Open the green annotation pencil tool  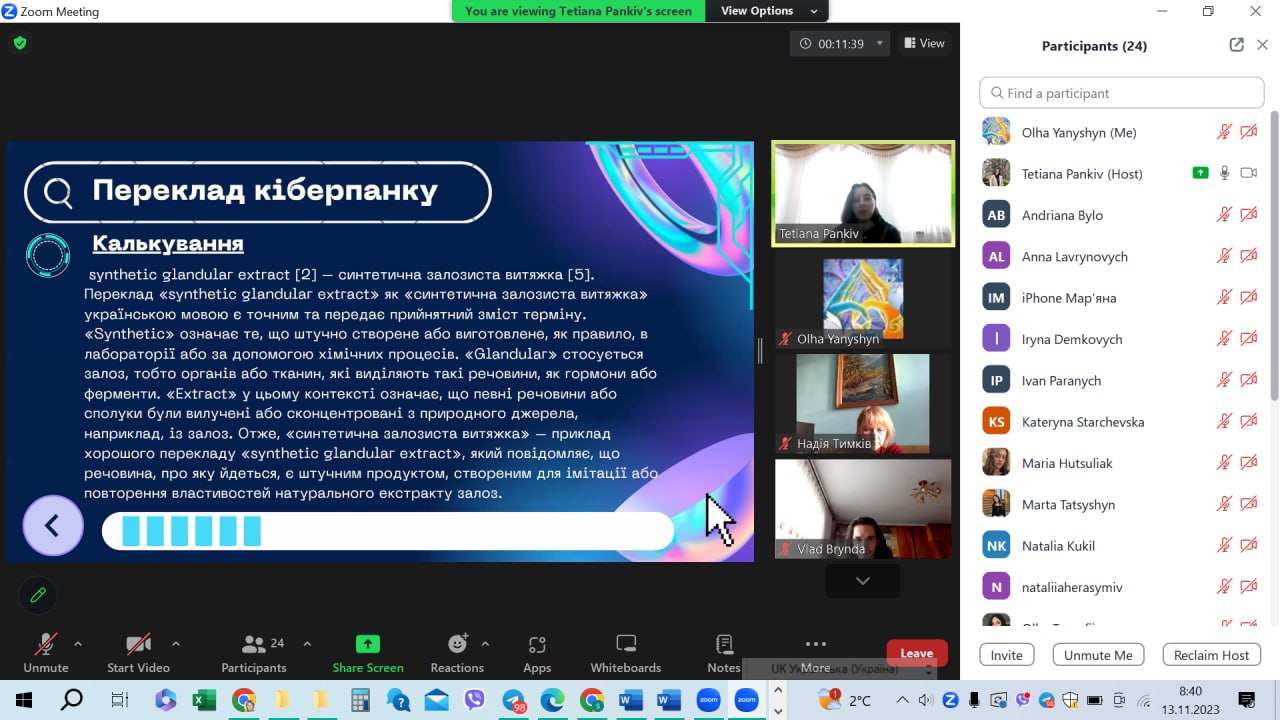coord(38,595)
